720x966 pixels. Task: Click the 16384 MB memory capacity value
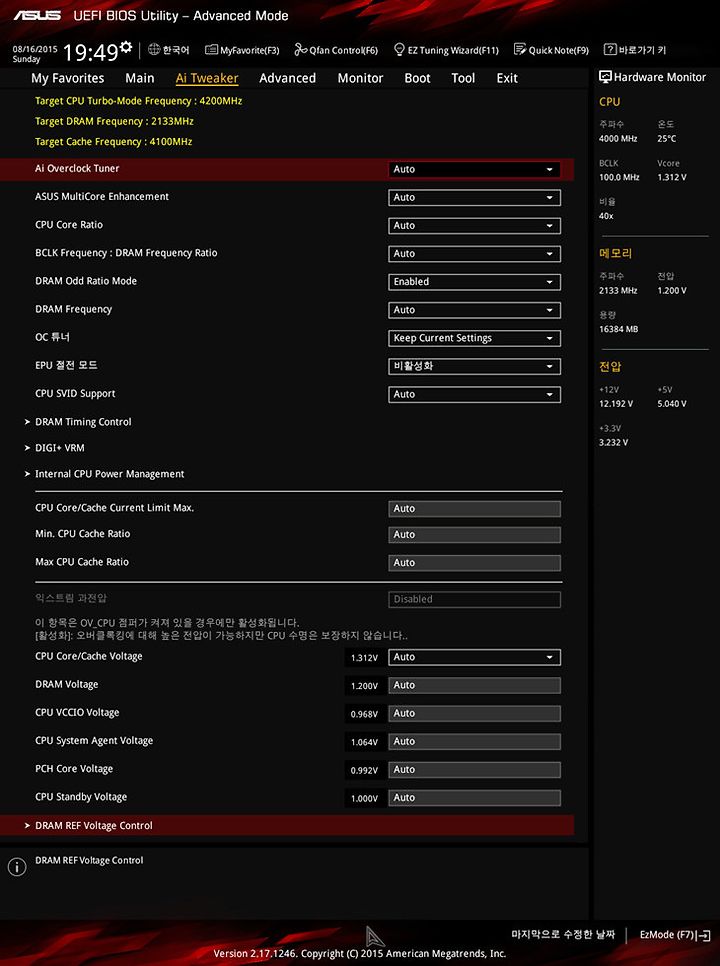tap(618, 329)
